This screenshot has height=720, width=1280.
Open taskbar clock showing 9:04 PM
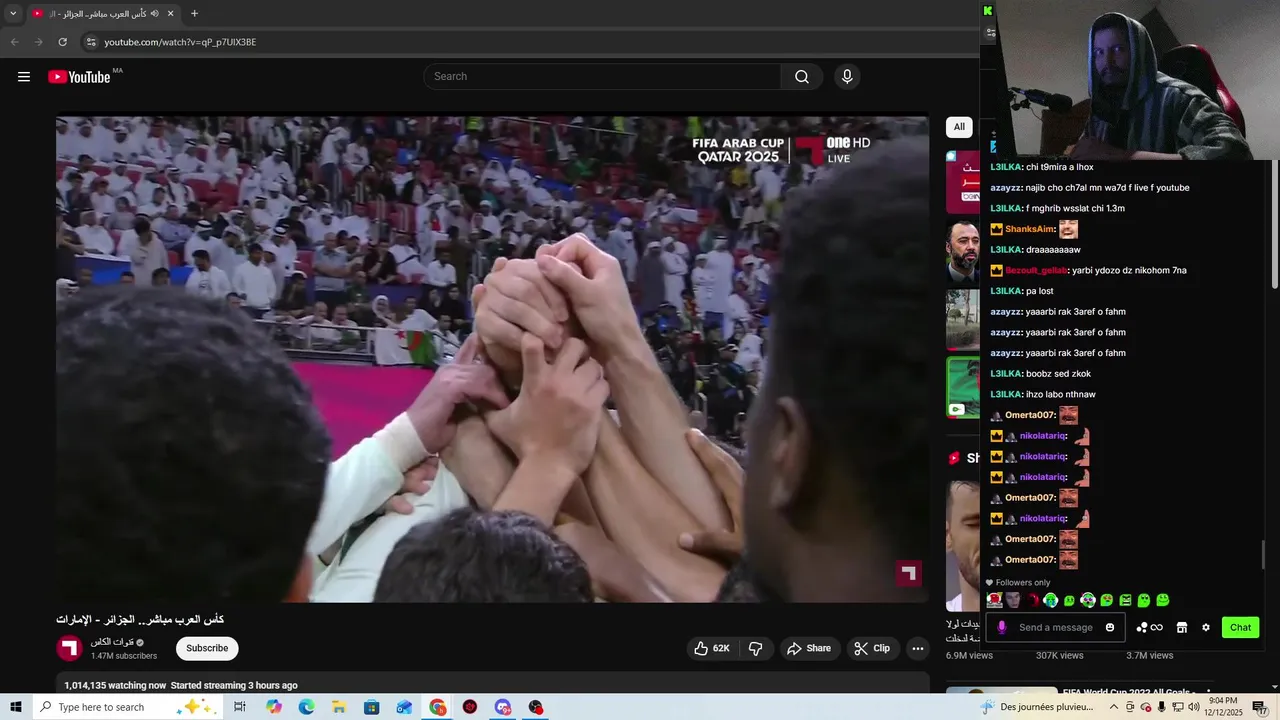(x=1225, y=707)
